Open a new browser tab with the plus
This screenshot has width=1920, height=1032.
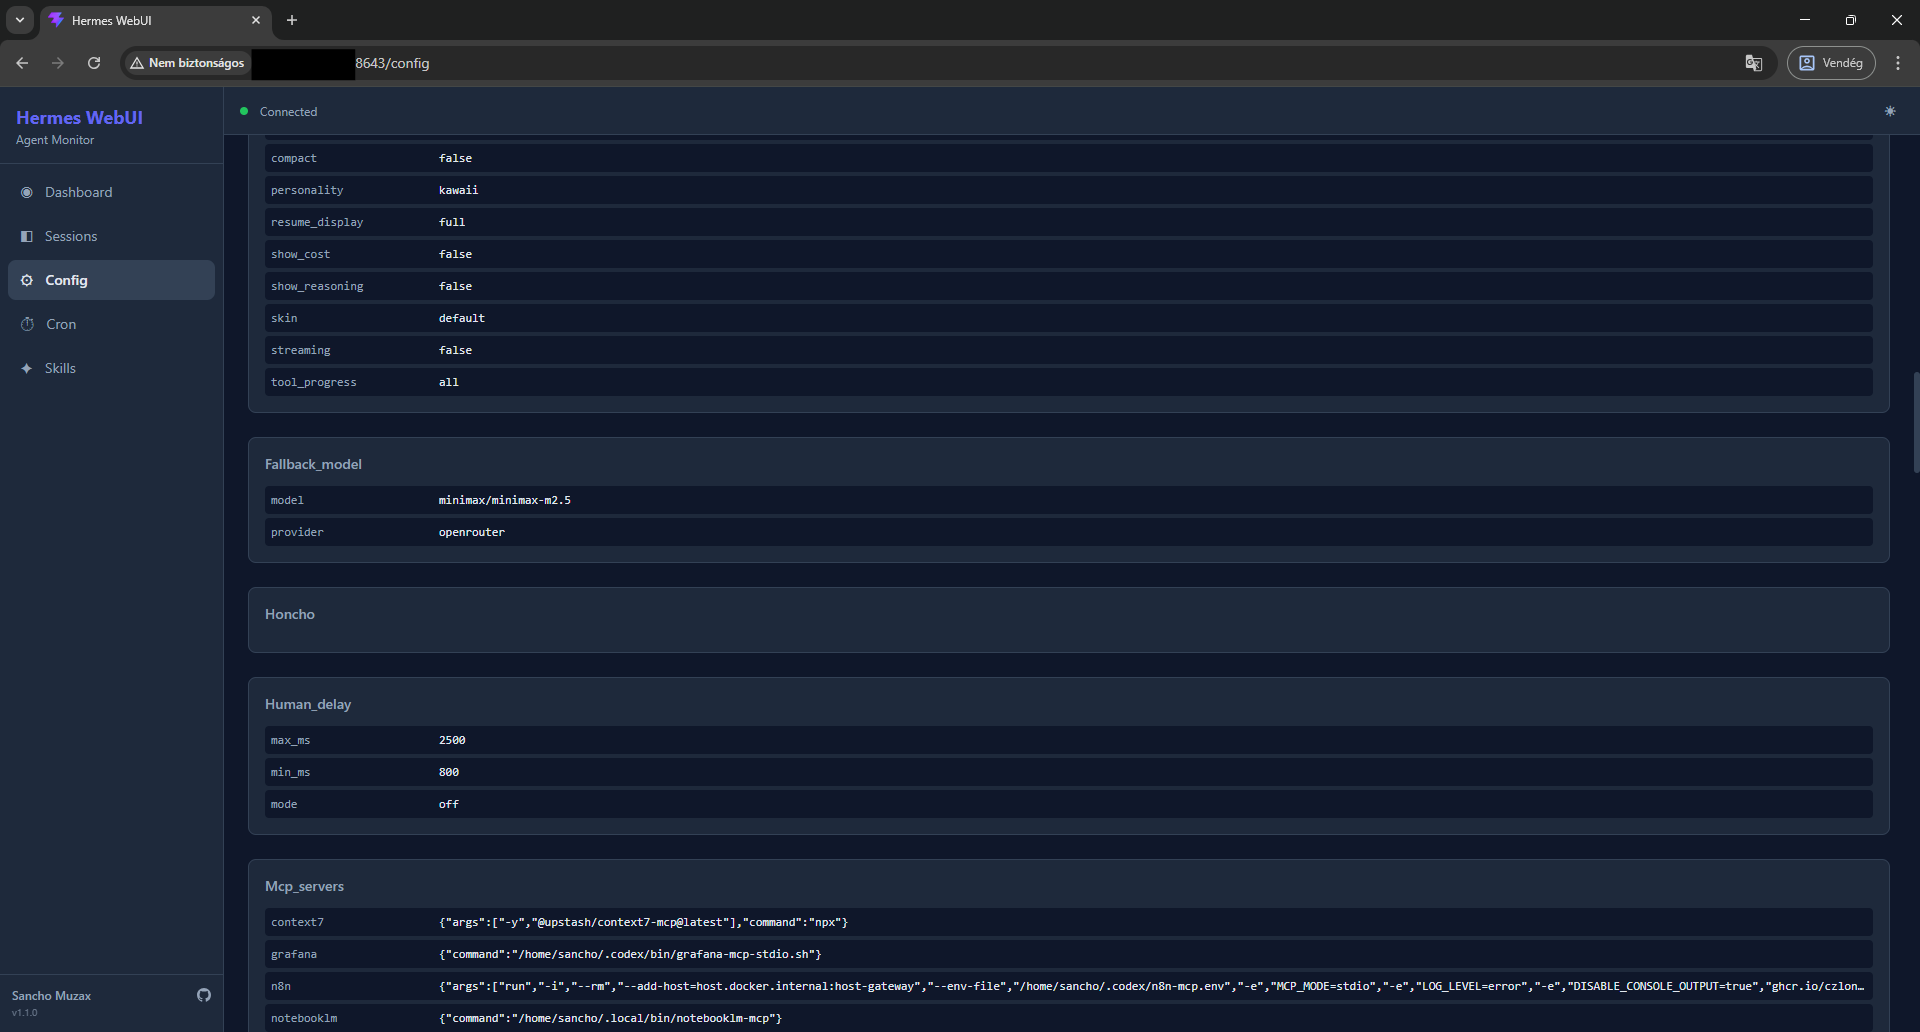[291, 20]
